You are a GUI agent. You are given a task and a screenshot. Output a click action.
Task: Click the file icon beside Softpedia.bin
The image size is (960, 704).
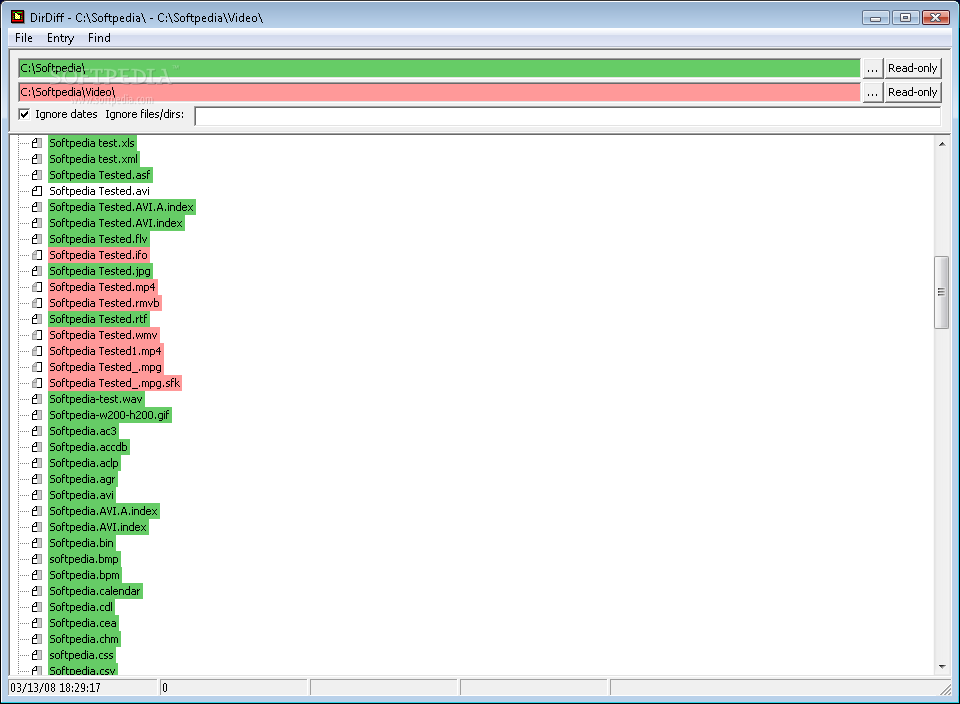click(37, 543)
